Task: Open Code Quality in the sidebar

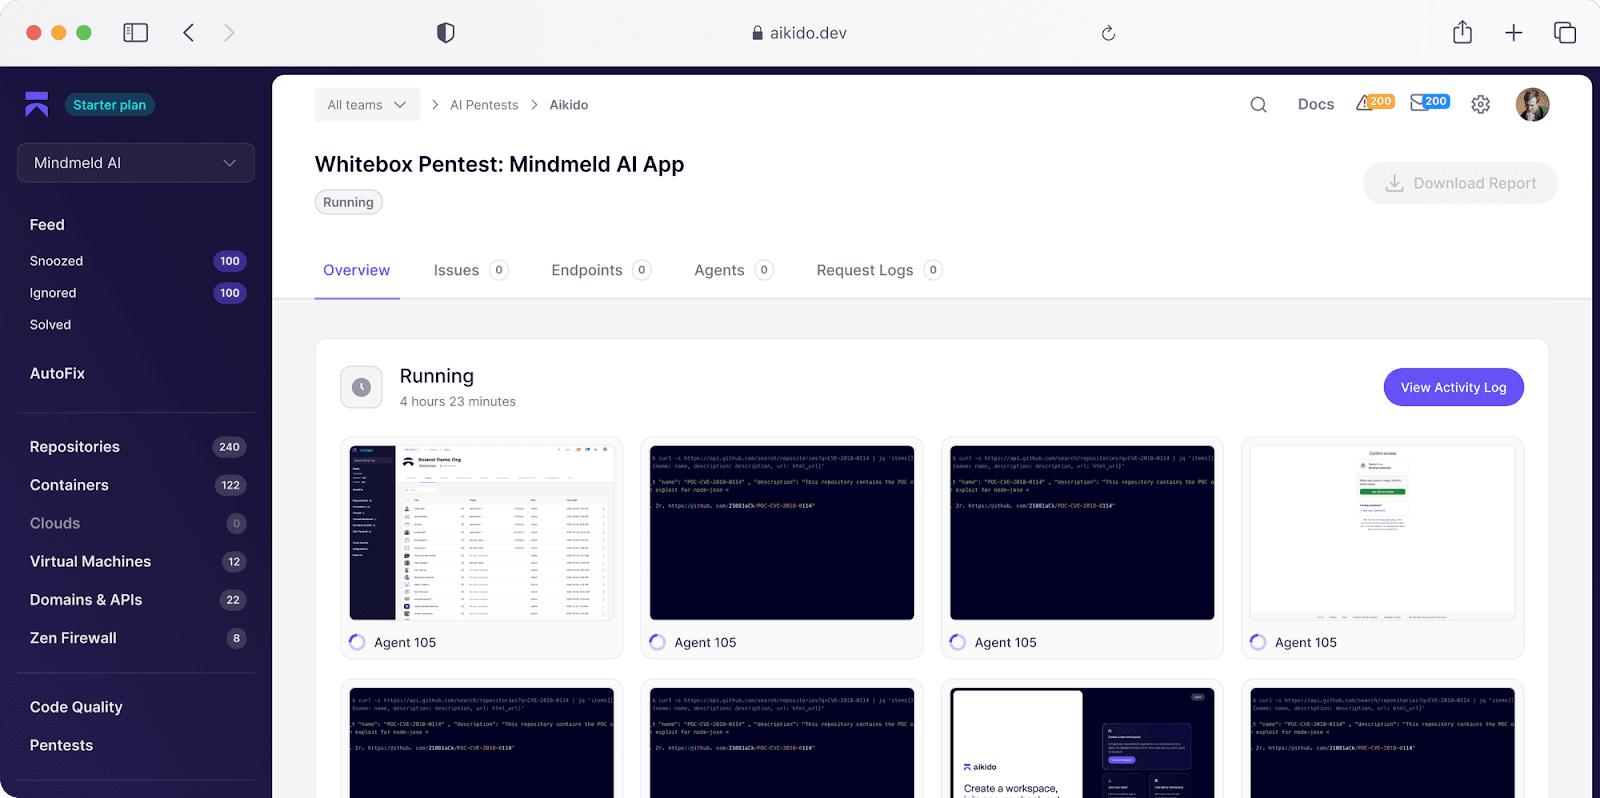Action: pyautogui.click(x=76, y=707)
